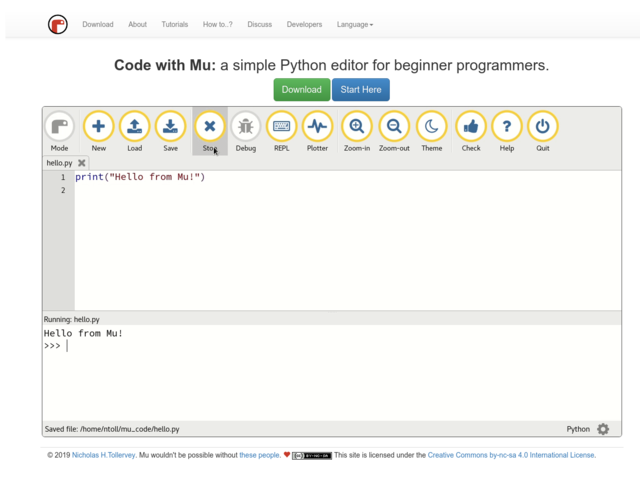
Task: Go to Tutorials in the navbar
Action: tap(175, 24)
